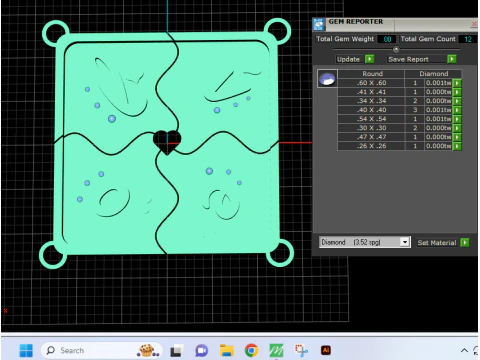
Task: Click the collapse handle under gem totals
Action: coord(396,49)
